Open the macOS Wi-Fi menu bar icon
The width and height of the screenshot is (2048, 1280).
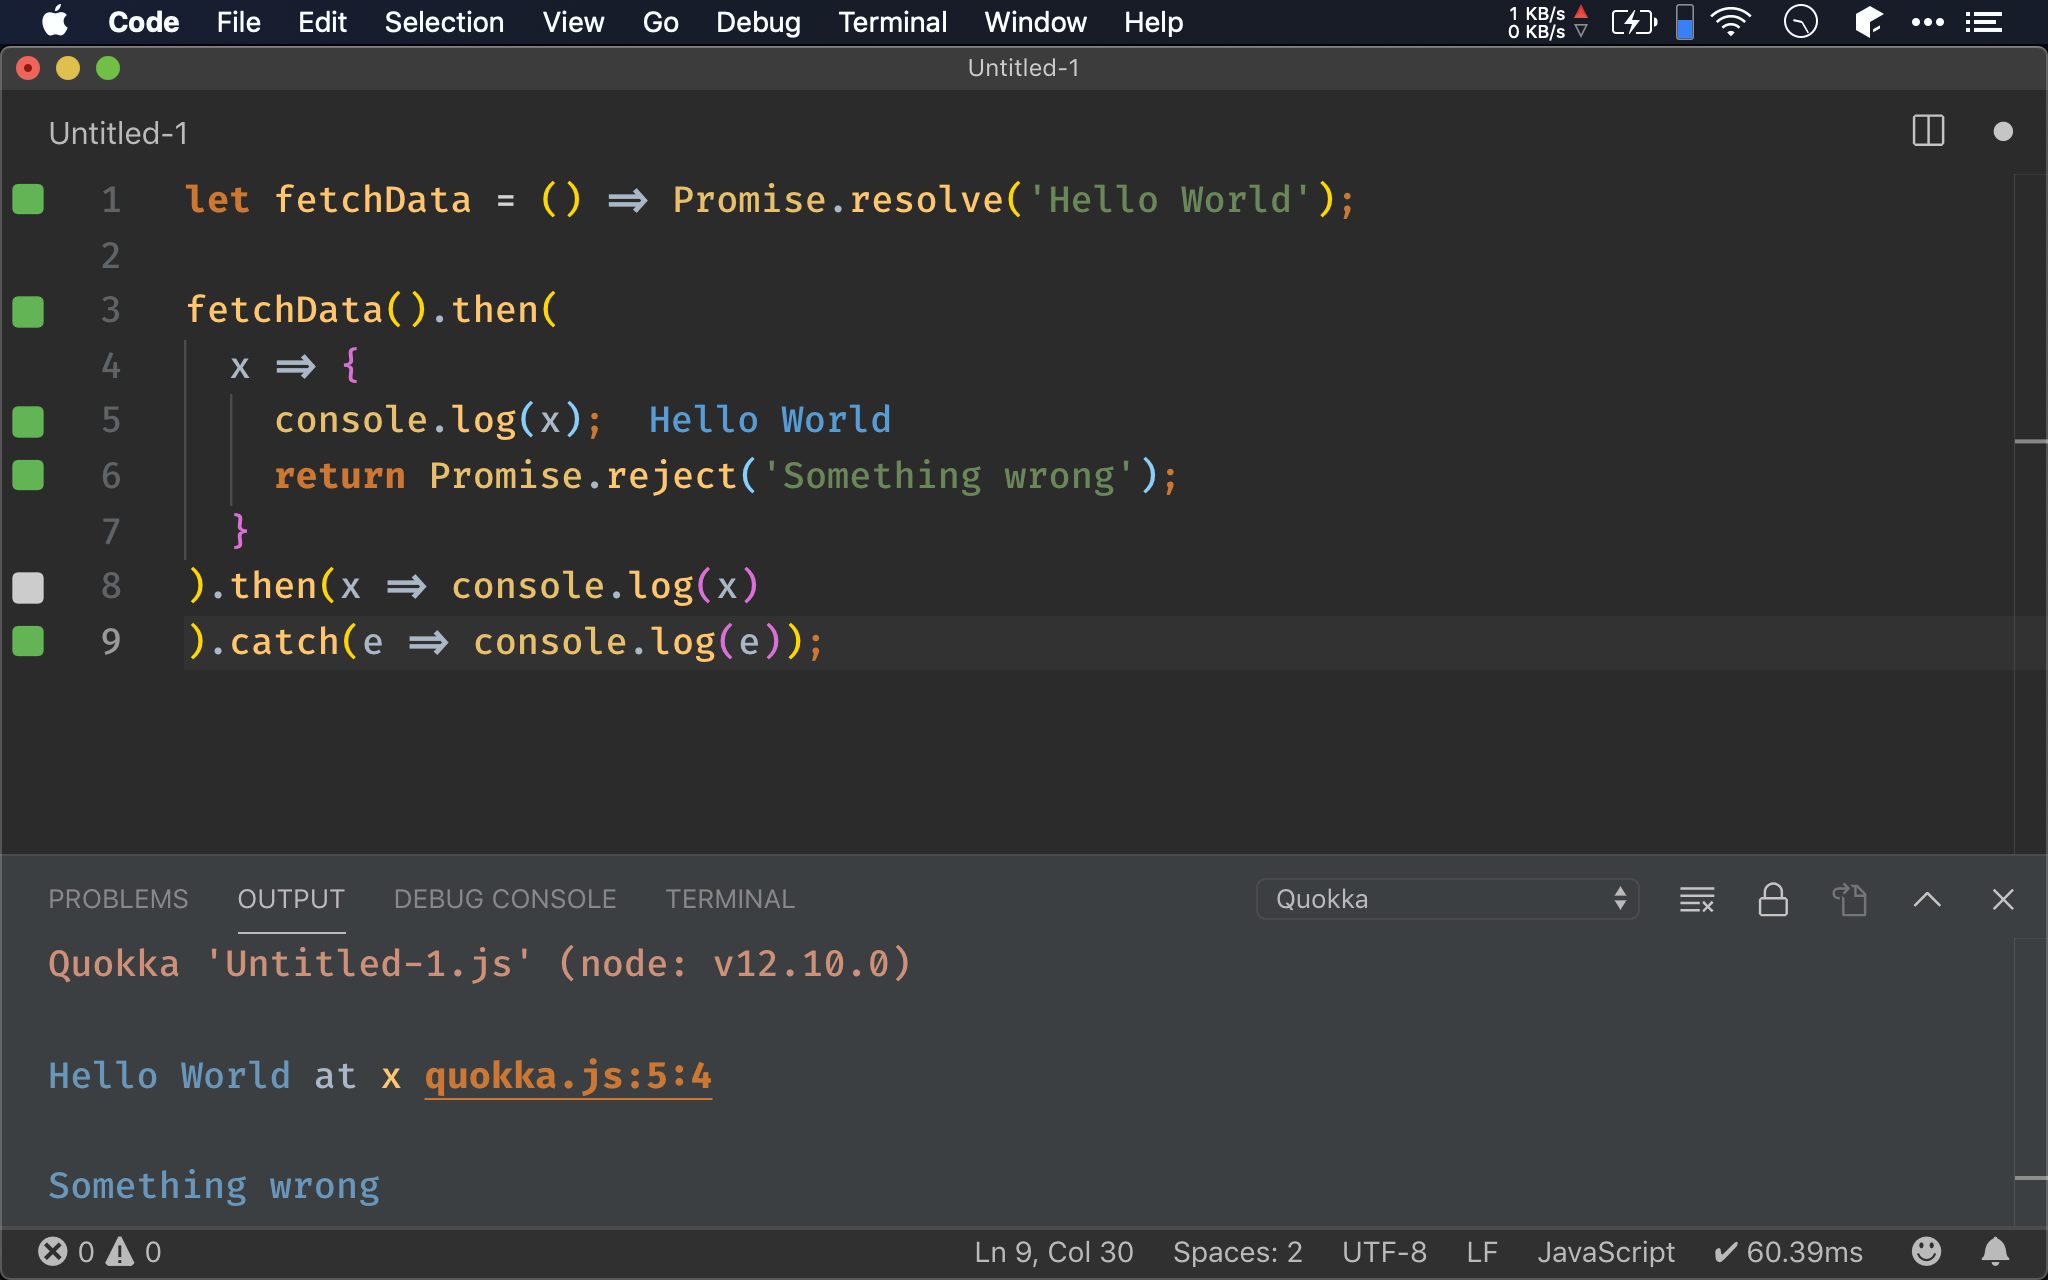(1730, 22)
